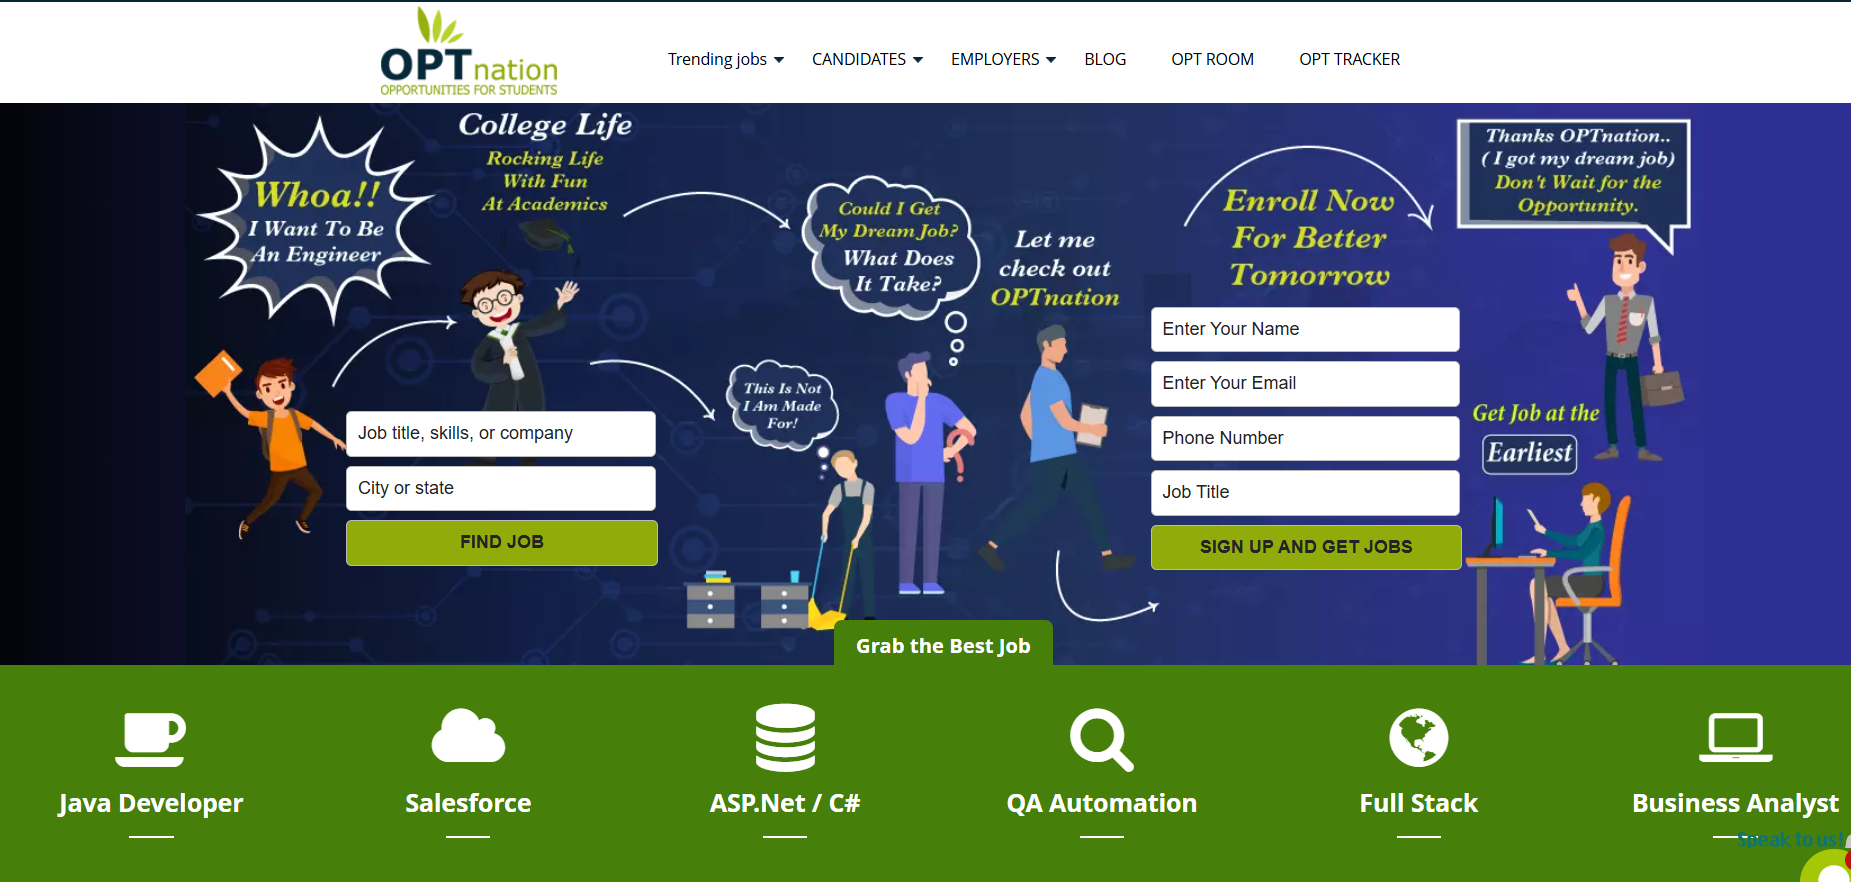
Task: Focus the Job title, skills, or company field
Action: 501,433
